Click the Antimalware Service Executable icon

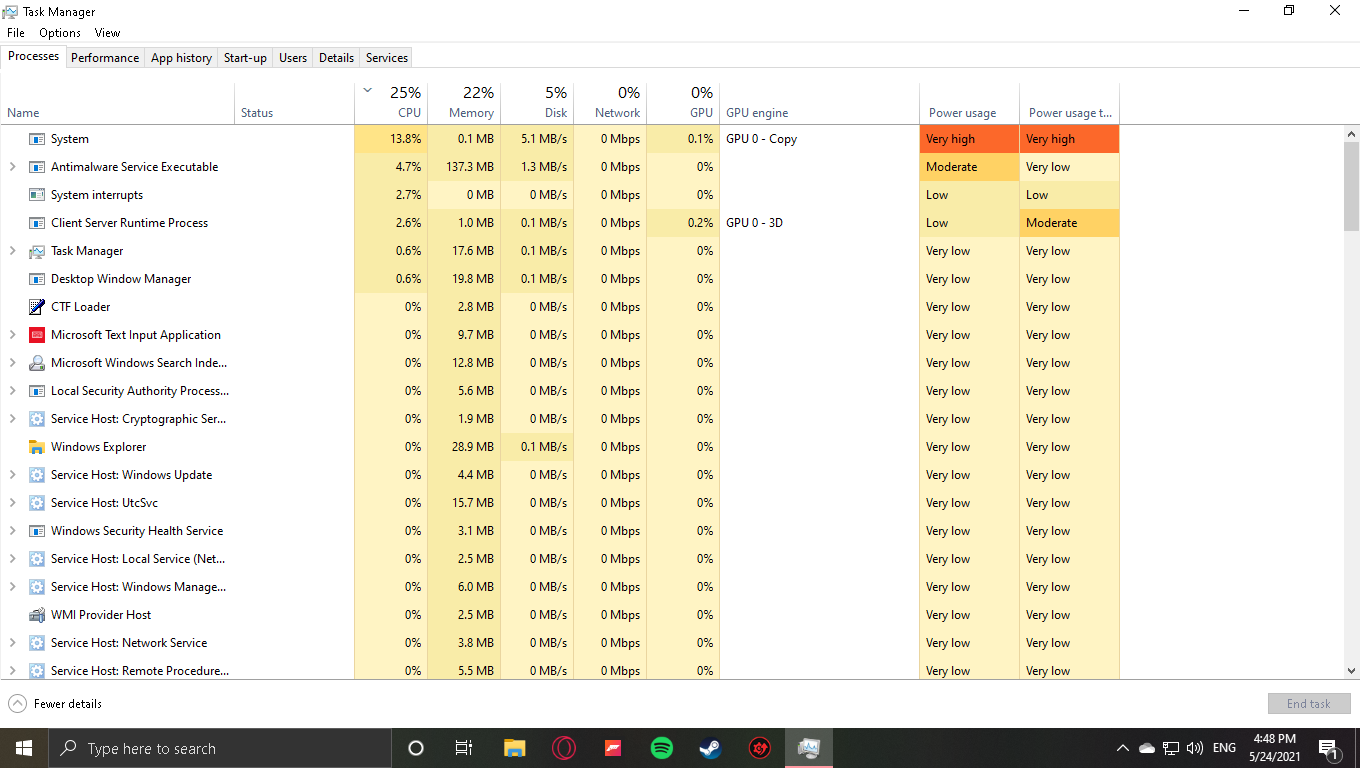(37, 167)
